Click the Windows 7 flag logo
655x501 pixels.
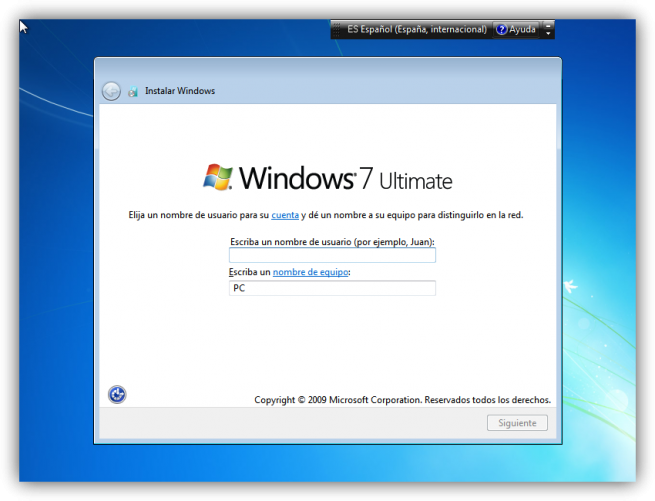pyautogui.click(x=218, y=177)
